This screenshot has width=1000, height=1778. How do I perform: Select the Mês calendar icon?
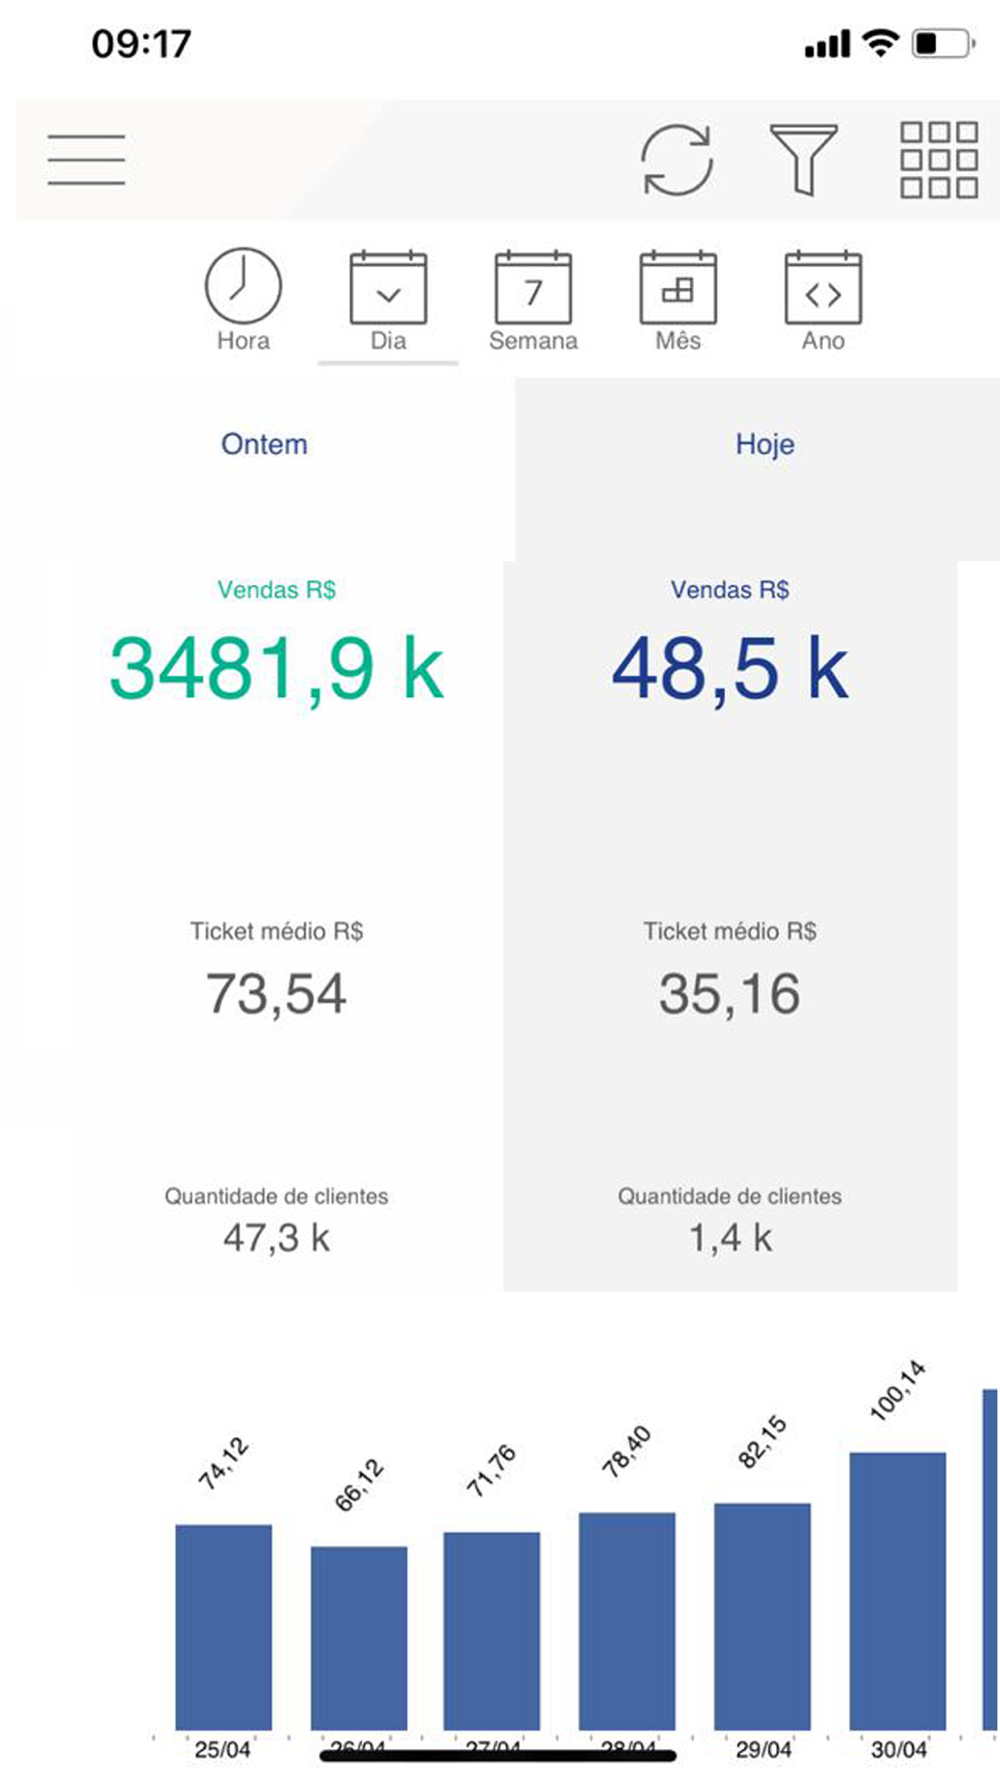point(678,288)
